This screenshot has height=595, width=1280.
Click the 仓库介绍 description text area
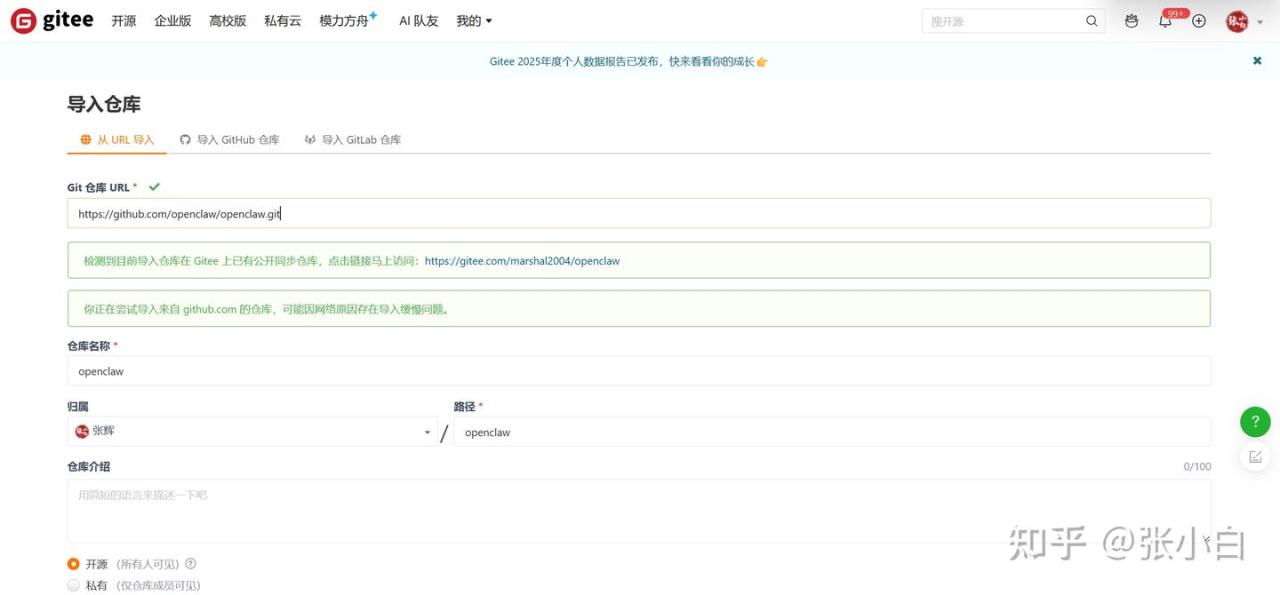pyautogui.click(x=638, y=511)
